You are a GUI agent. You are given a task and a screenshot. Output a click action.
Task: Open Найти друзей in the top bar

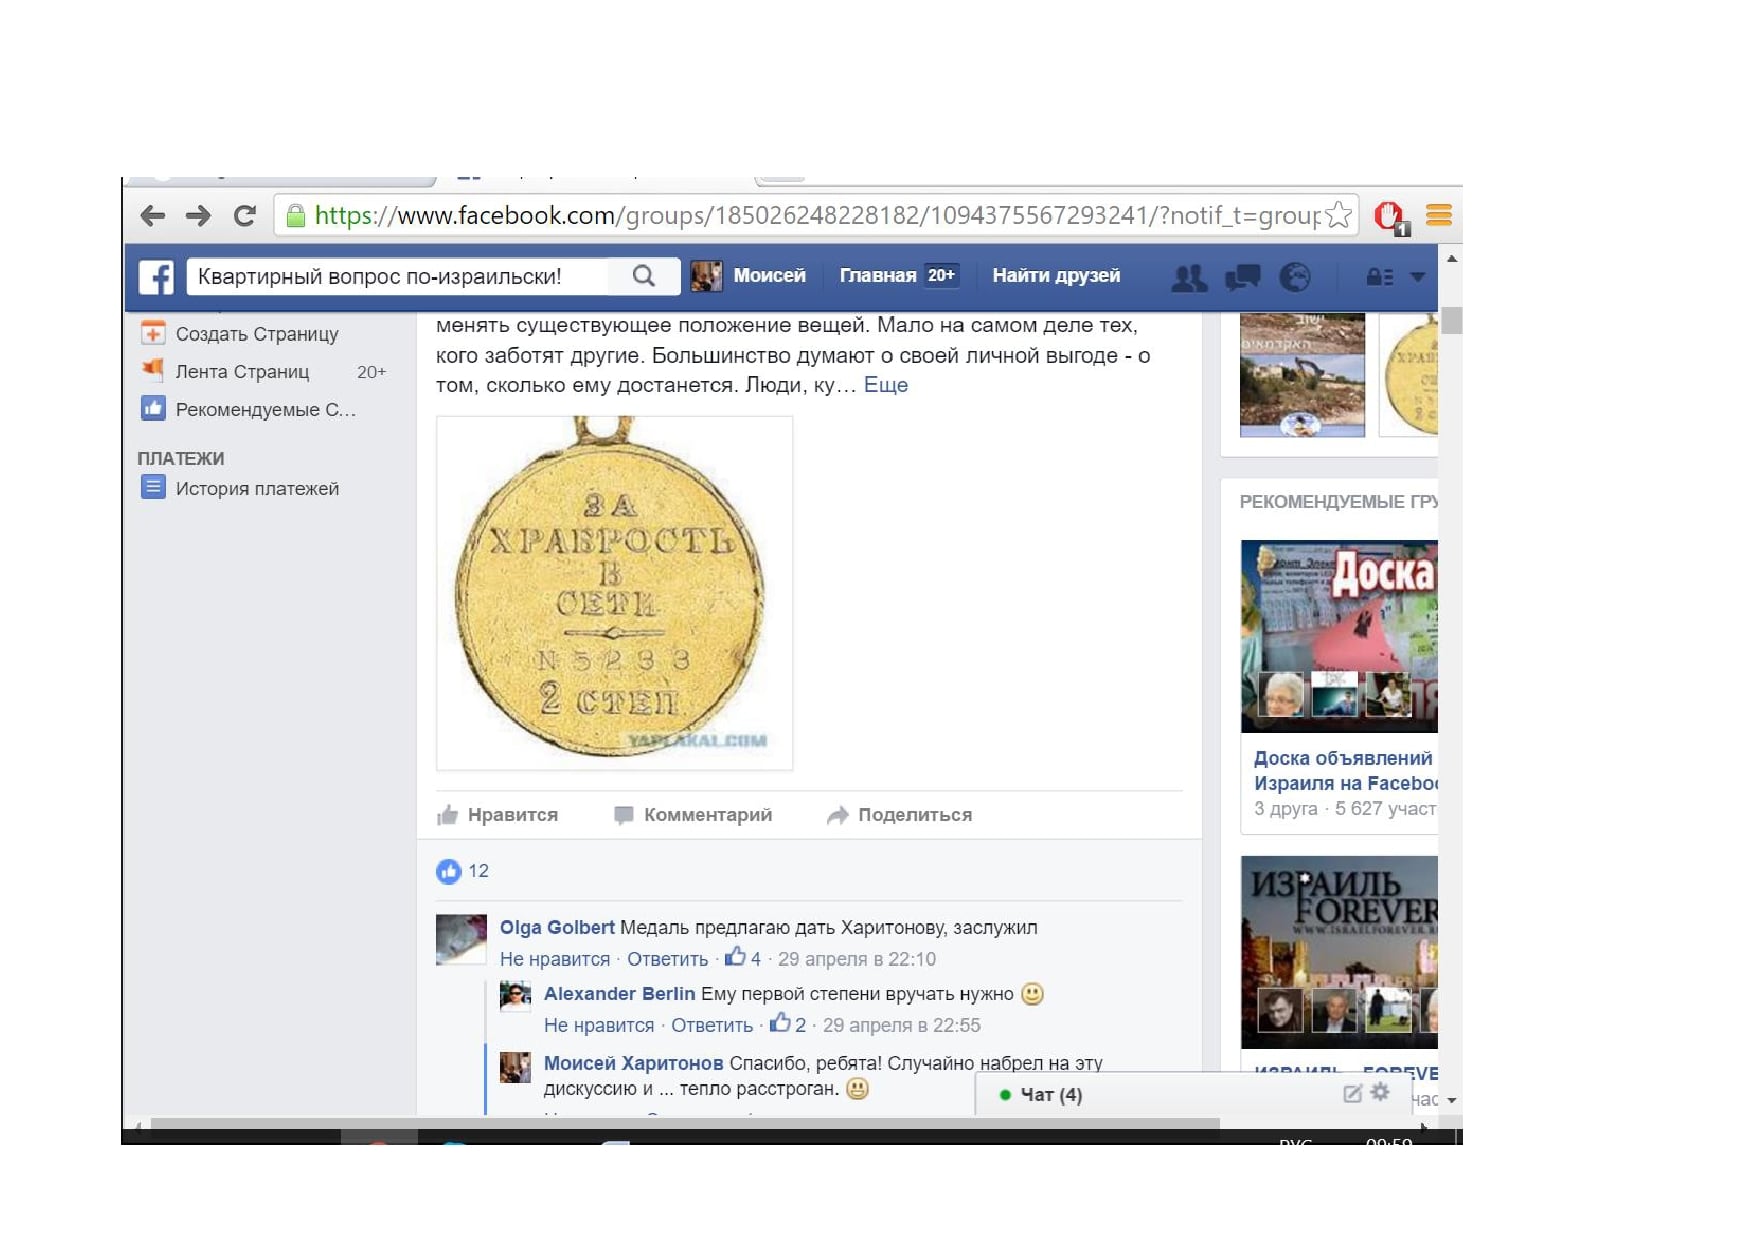click(x=1056, y=276)
